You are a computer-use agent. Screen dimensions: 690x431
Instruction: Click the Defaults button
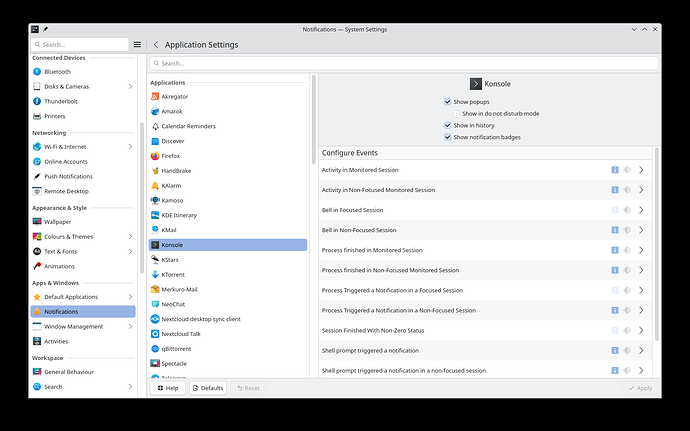pos(206,387)
